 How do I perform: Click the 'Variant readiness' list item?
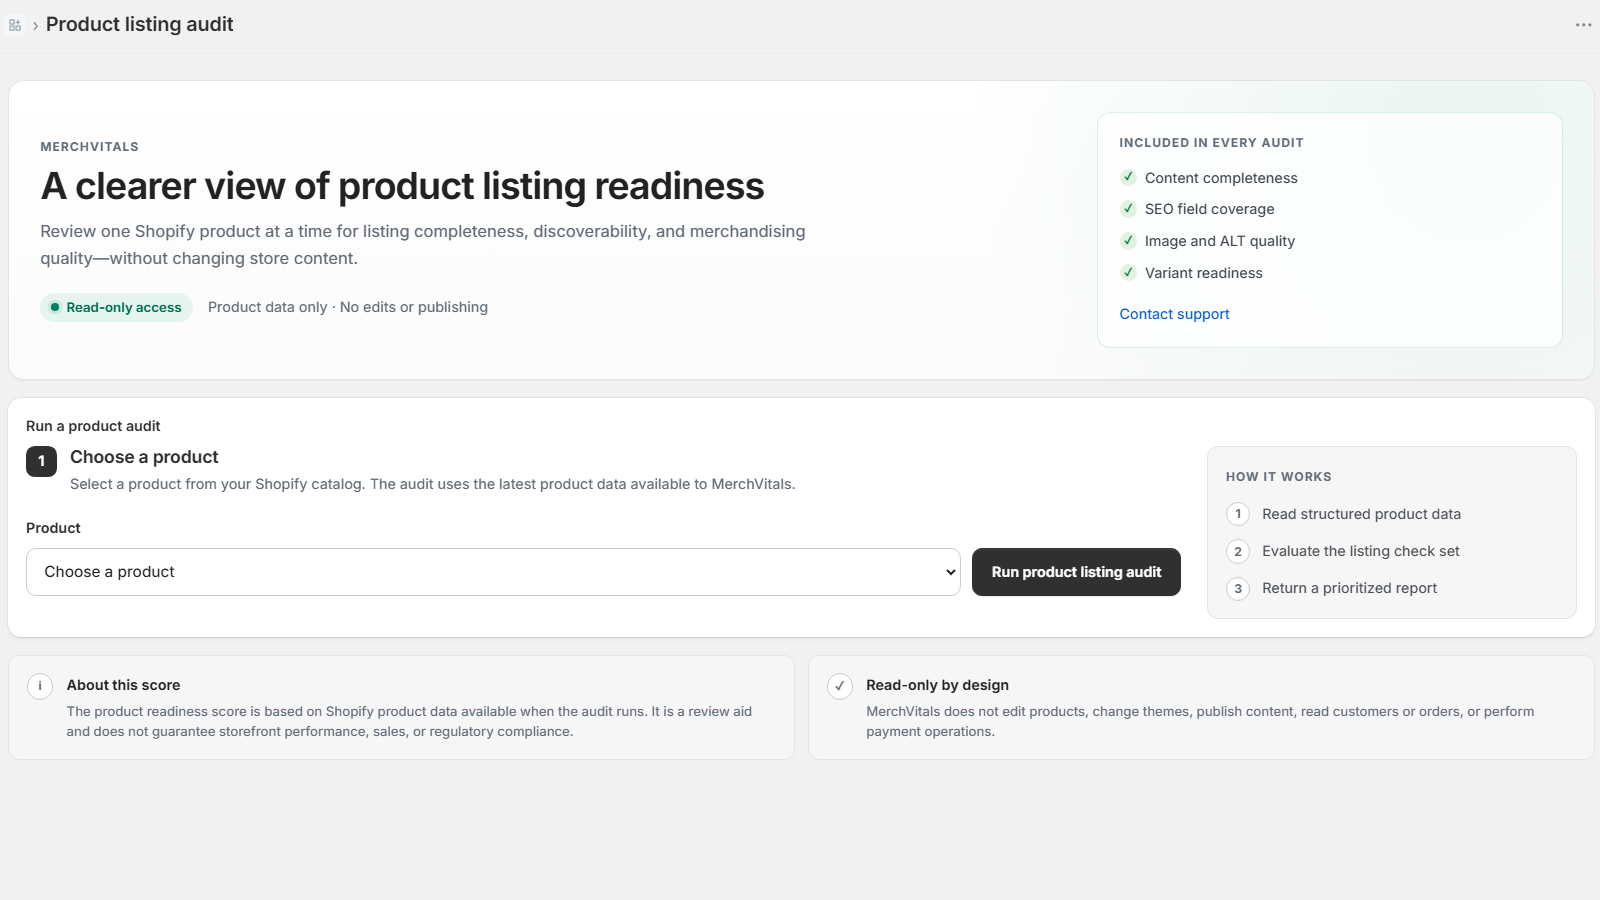tap(1204, 273)
